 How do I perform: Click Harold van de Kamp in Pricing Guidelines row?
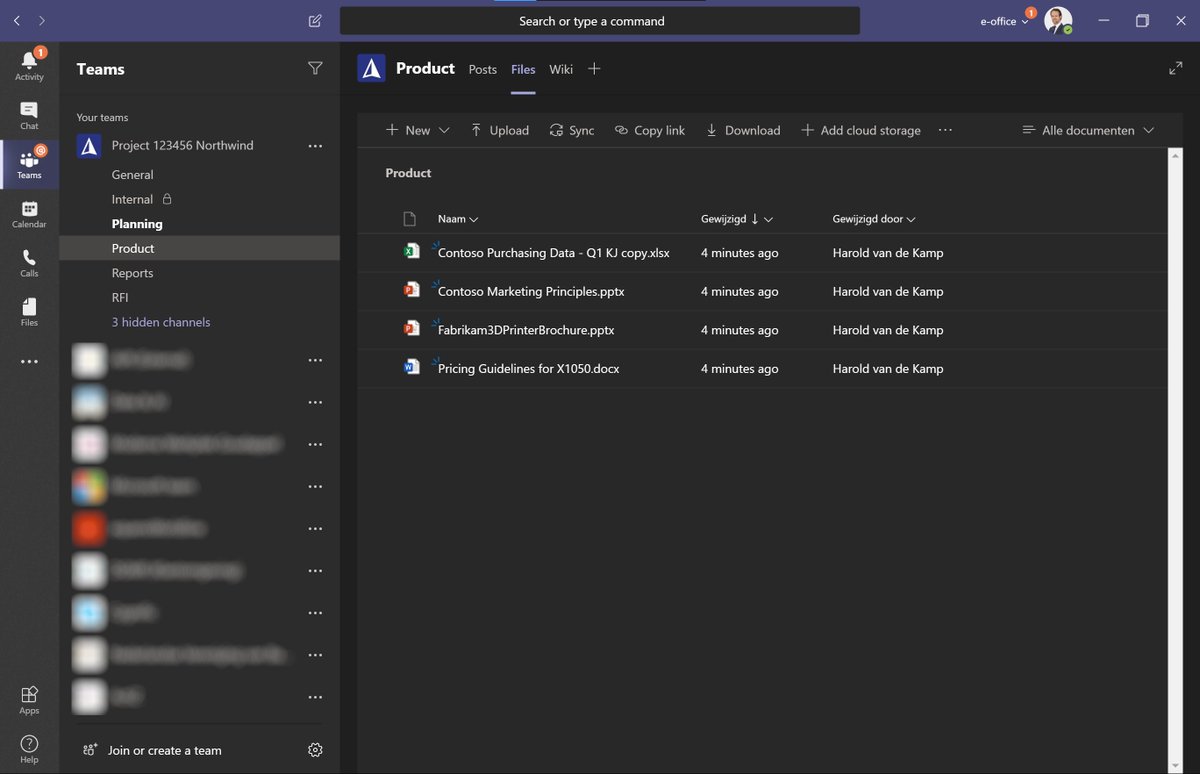[888, 368]
